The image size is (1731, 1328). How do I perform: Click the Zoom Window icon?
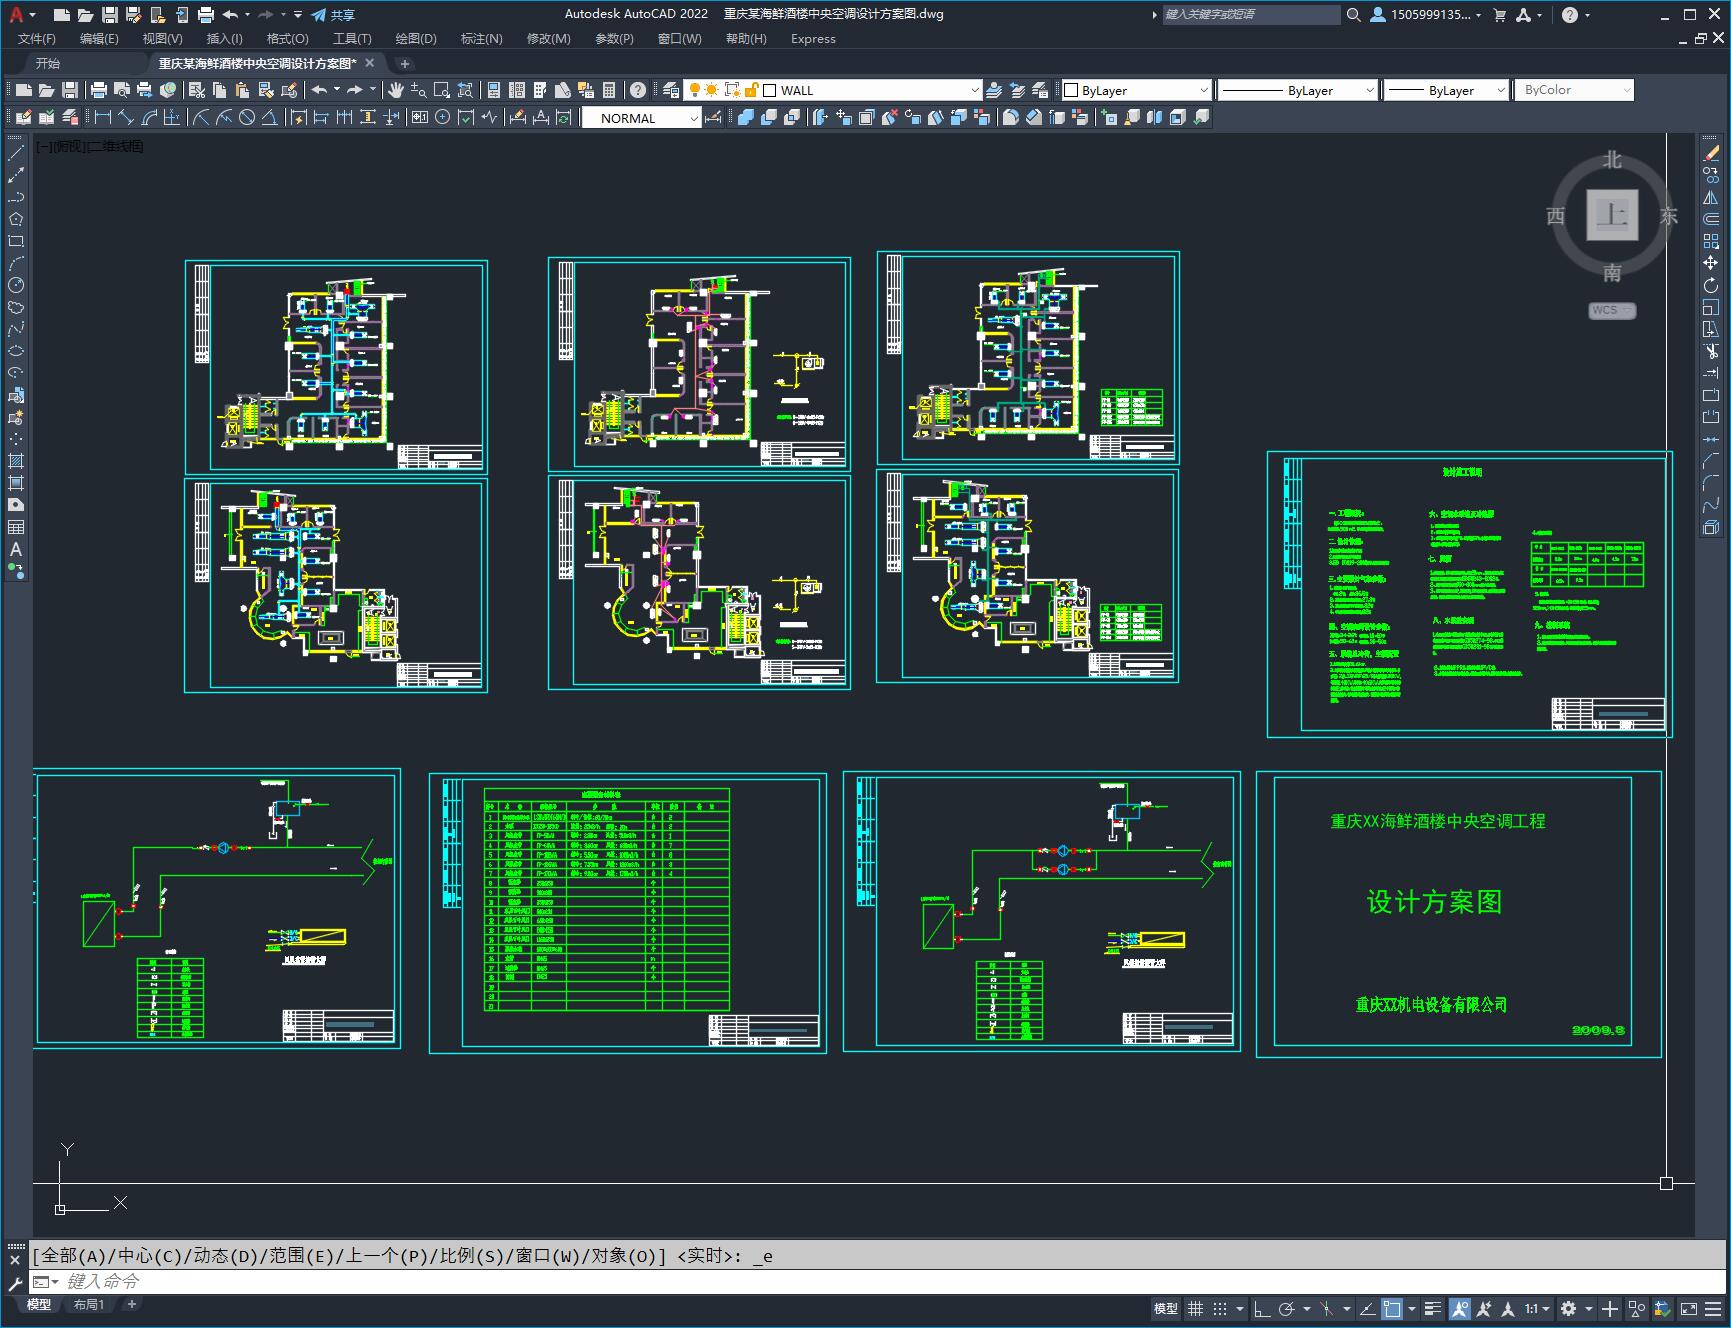point(442,90)
